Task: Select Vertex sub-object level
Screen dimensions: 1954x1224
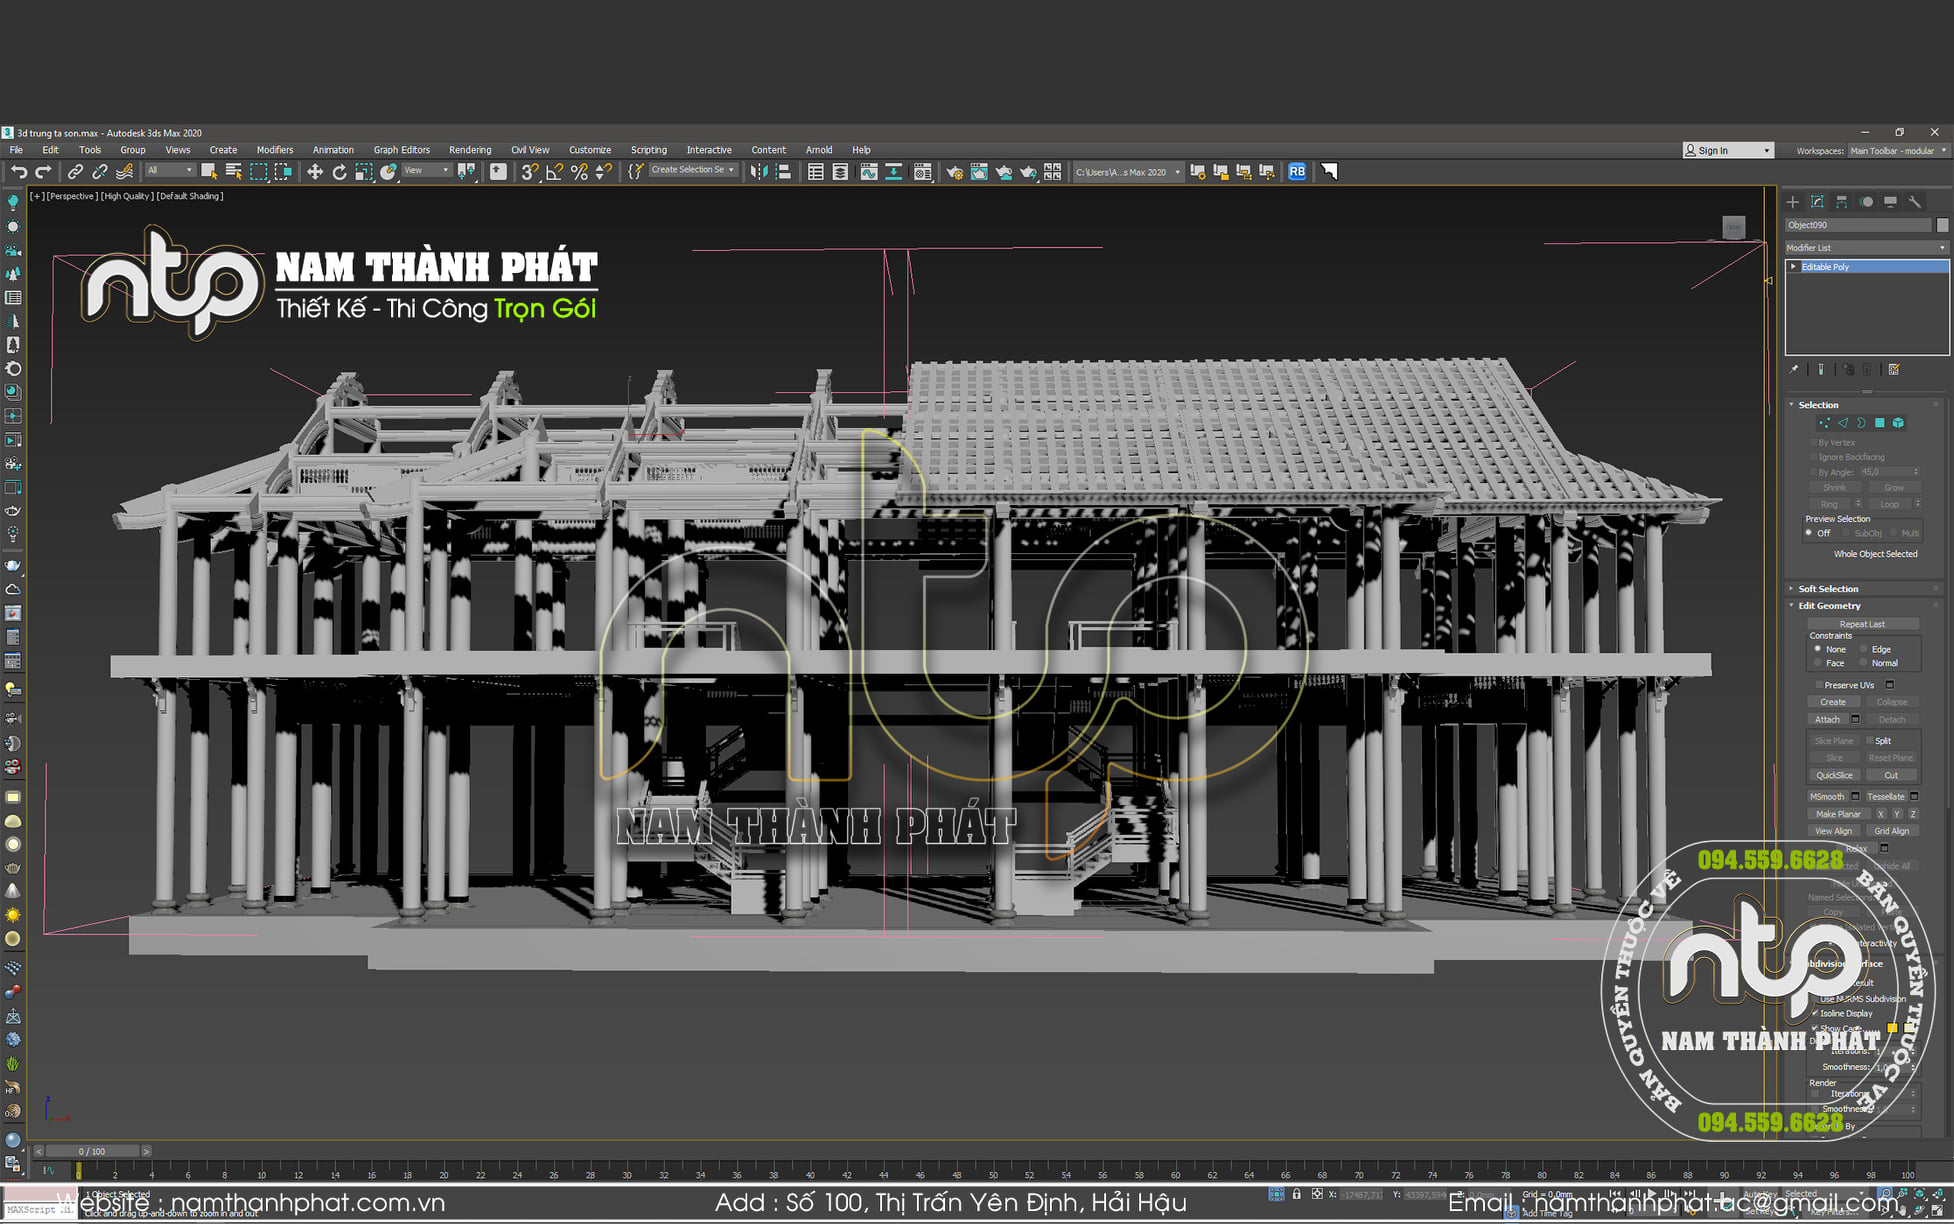Action: (x=1825, y=423)
